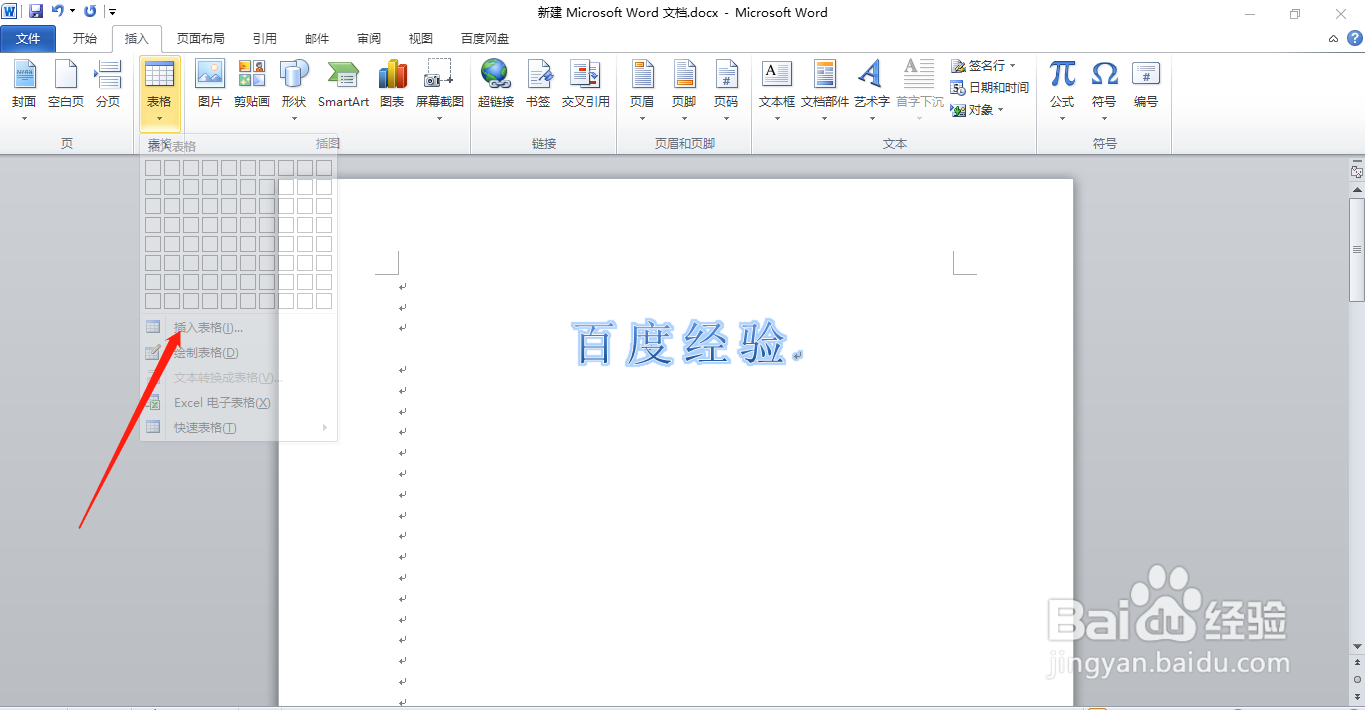This screenshot has width=1365, height=710.
Task: Insert SmartArt graphic
Action: click(343, 84)
